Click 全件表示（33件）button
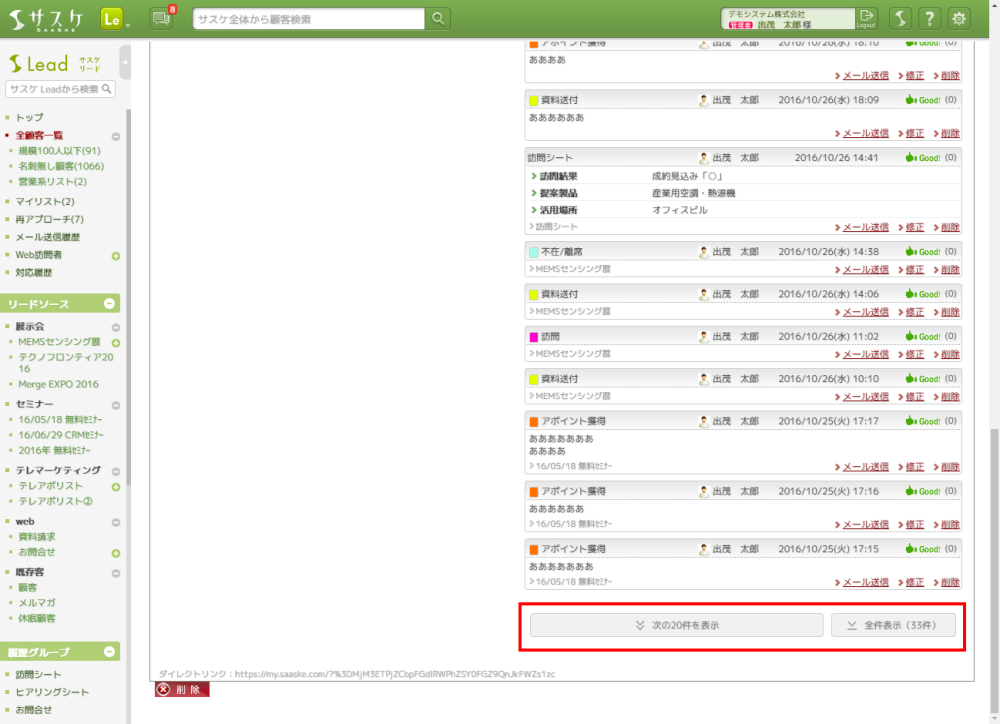The width and height of the screenshot is (1000, 724). [x=893, y=625]
